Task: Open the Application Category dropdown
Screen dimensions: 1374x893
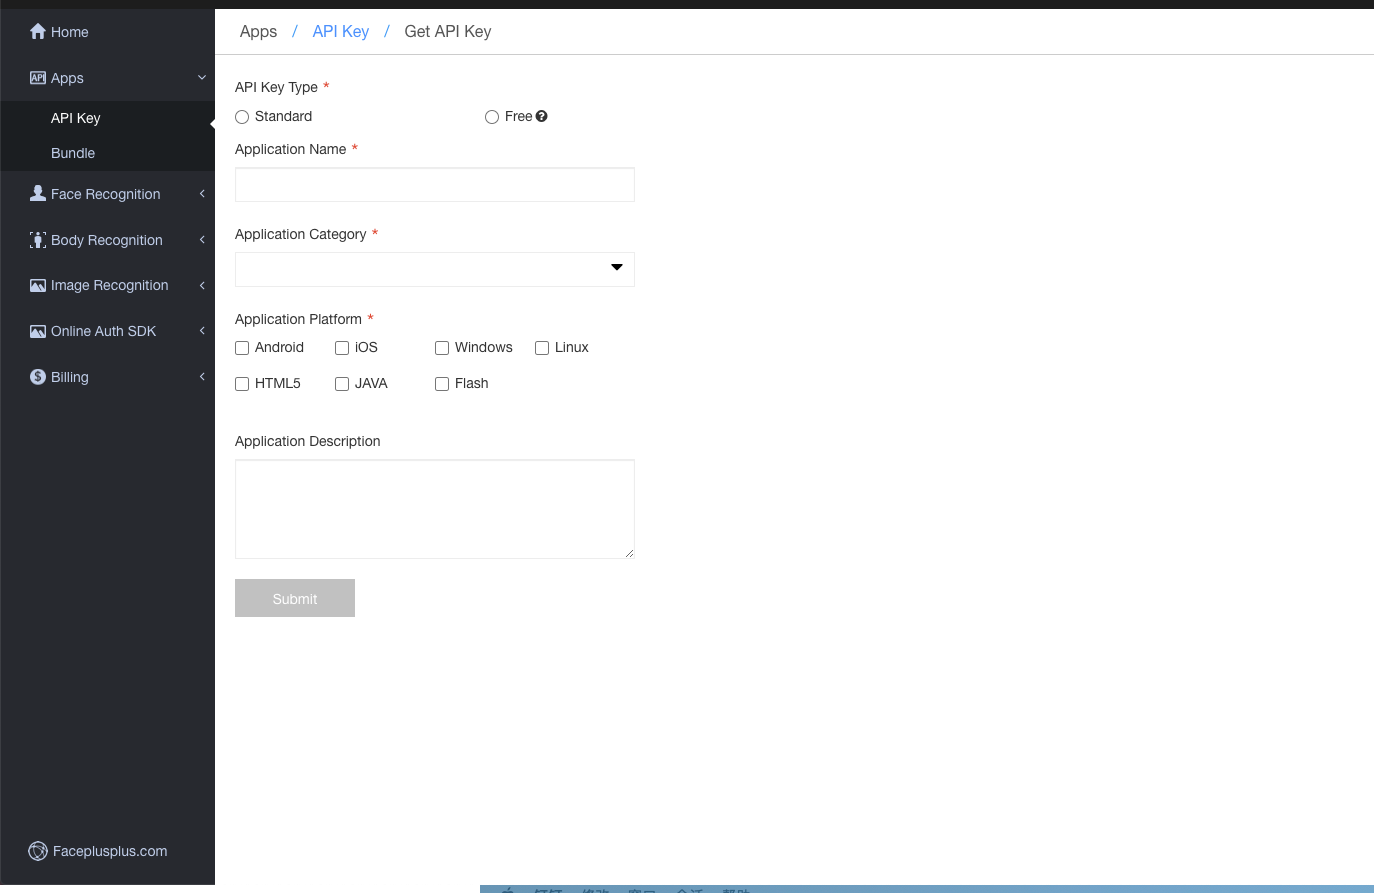Action: (x=434, y=269)
